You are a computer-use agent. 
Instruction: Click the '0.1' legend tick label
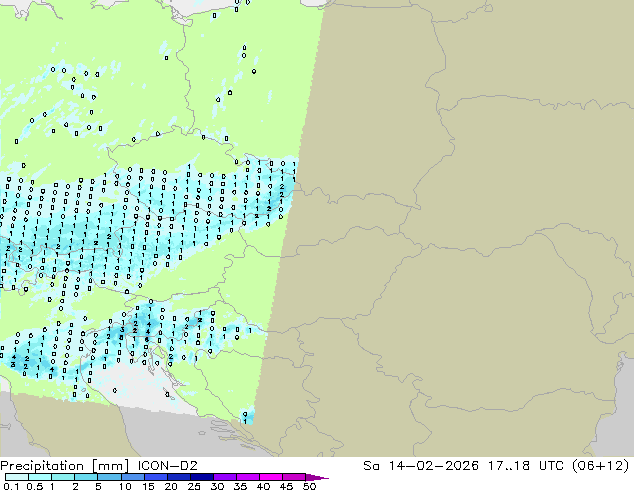12,486
